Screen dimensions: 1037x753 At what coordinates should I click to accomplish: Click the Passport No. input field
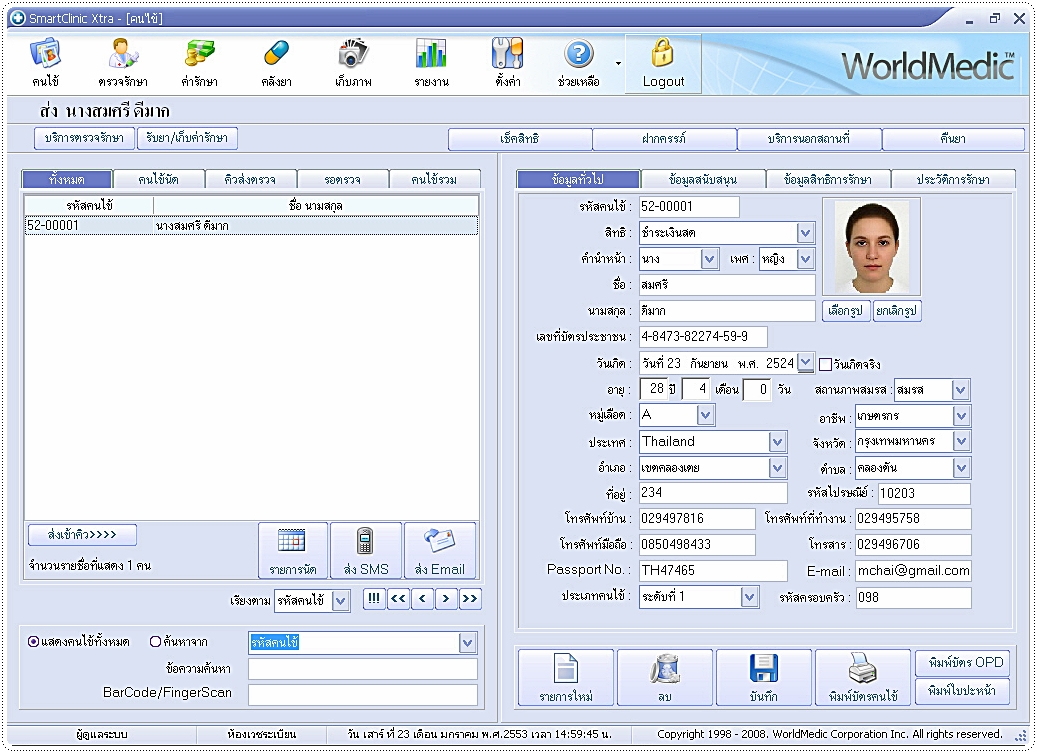pos(713,571)
